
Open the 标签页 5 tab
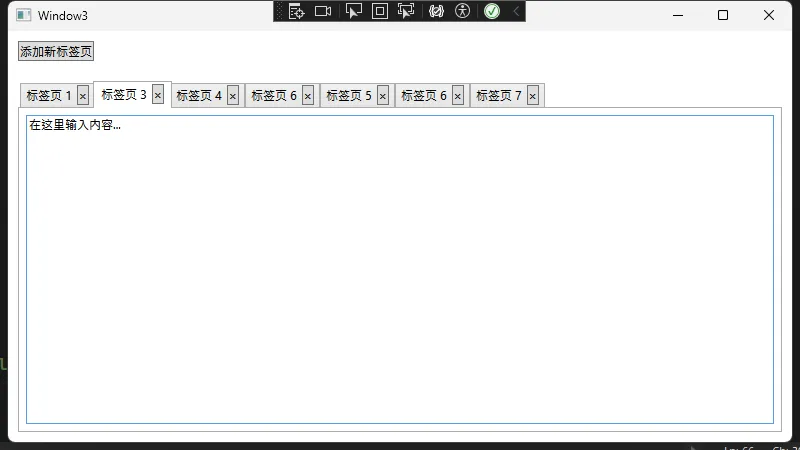click(349, 96)
